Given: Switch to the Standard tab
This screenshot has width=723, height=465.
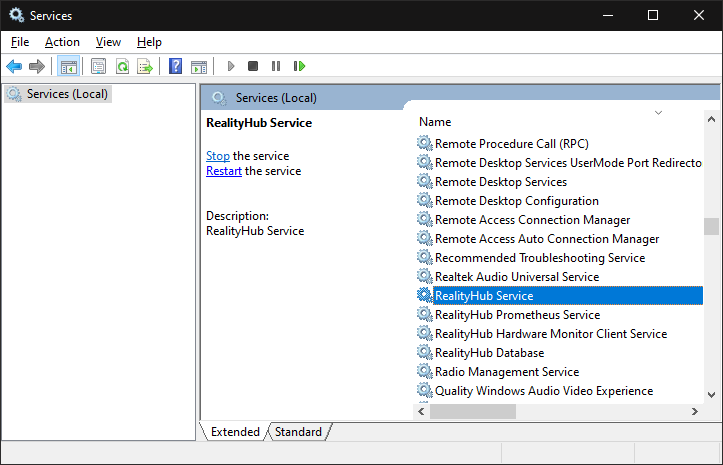Looking at the screenshot, I should pyautogui.click(x=298, y=432).
